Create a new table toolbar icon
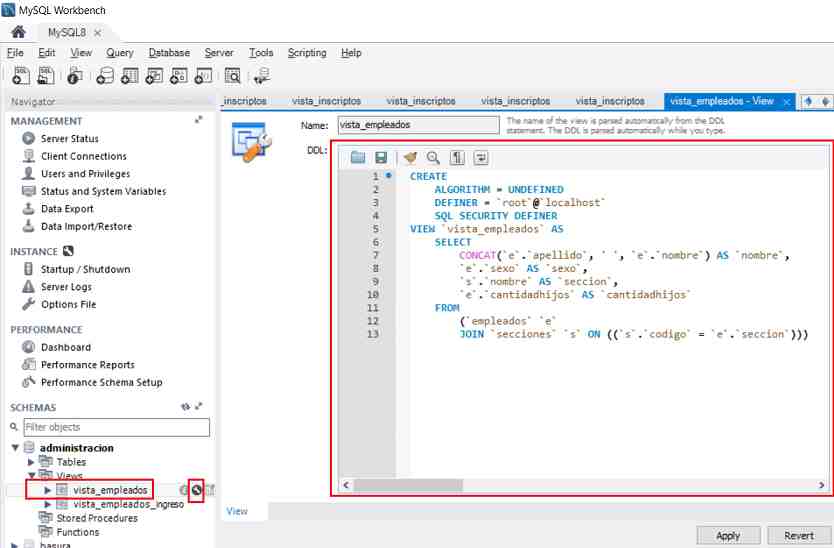Image resolution: width=834 pixels, height=548 pixels. click(x=129, y=76)
